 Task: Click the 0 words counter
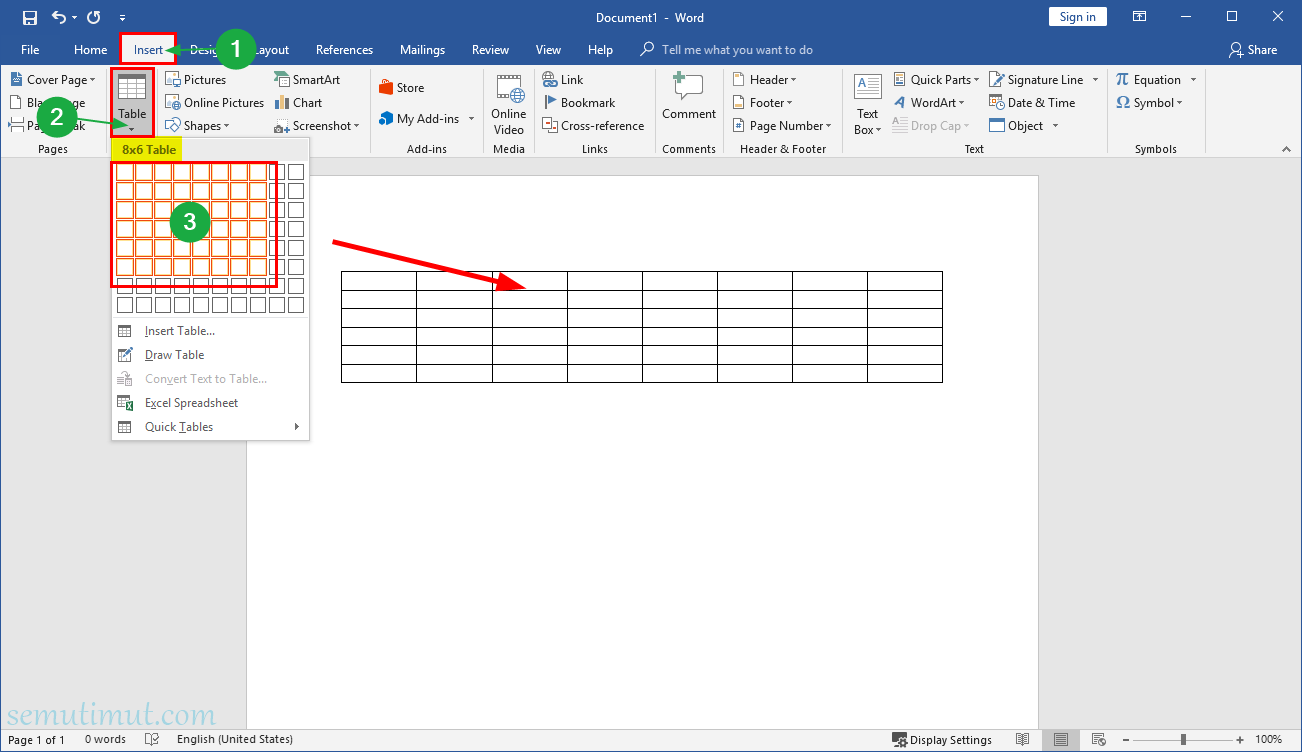(105, 740)
